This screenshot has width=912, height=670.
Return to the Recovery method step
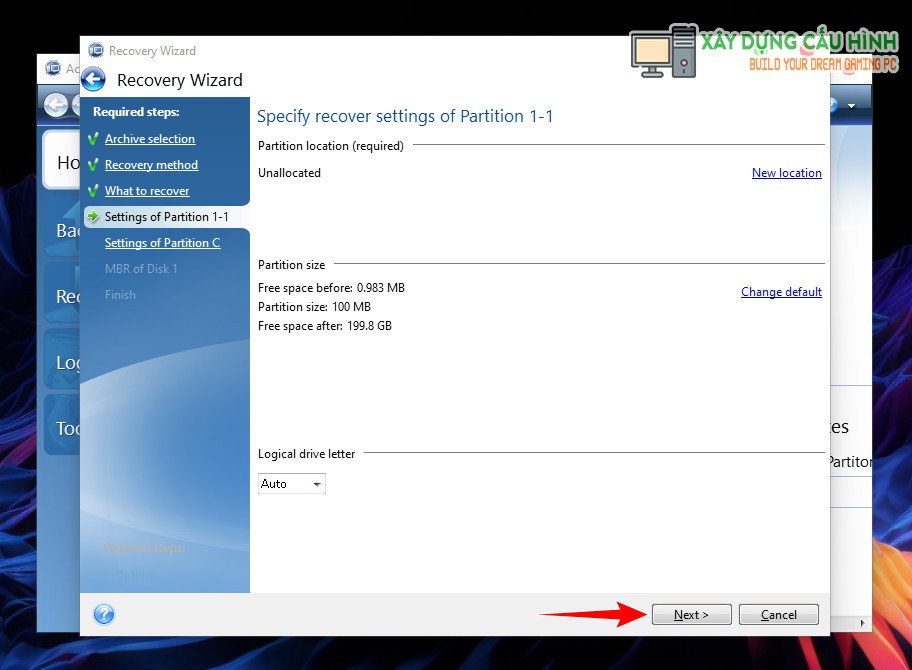(x=151, y=165)
